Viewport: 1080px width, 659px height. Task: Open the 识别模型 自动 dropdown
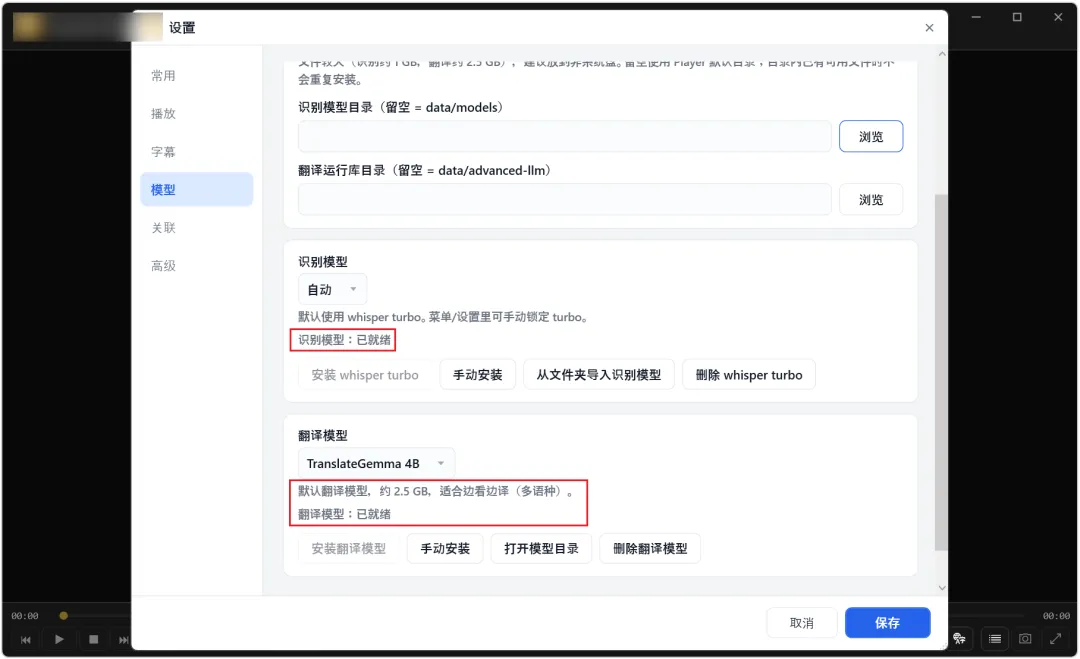[332, 289]
